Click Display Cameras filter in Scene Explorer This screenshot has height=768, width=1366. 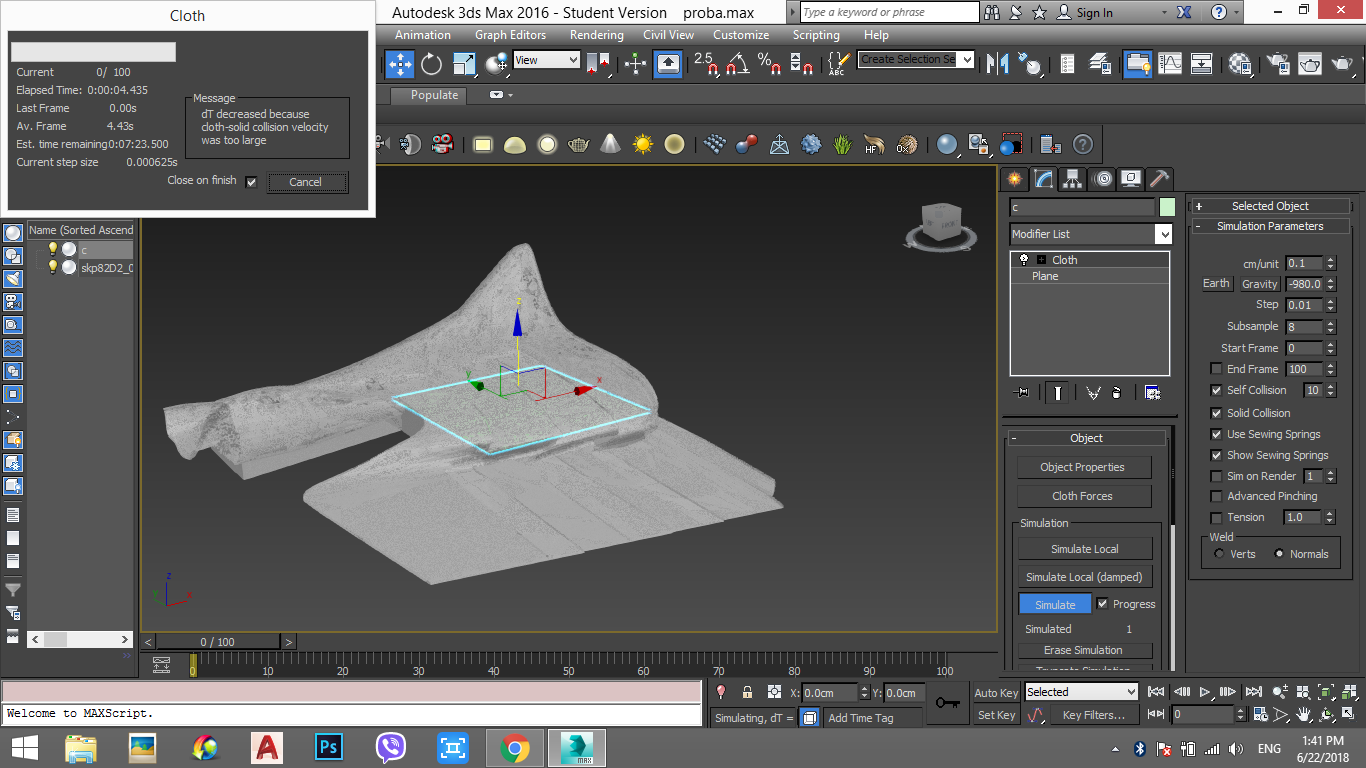click(x=13, y=301)
